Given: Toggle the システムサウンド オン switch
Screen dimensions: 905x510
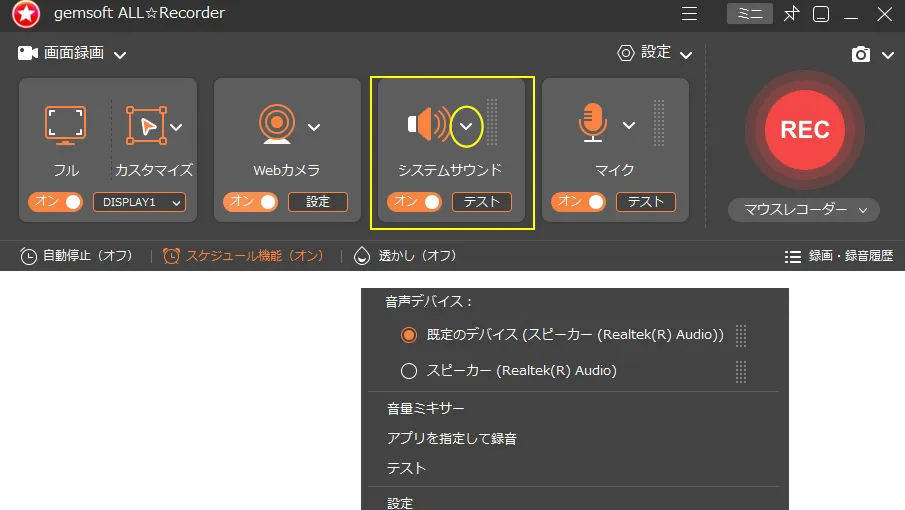Looking at the screenshot, I should [414, 202].
